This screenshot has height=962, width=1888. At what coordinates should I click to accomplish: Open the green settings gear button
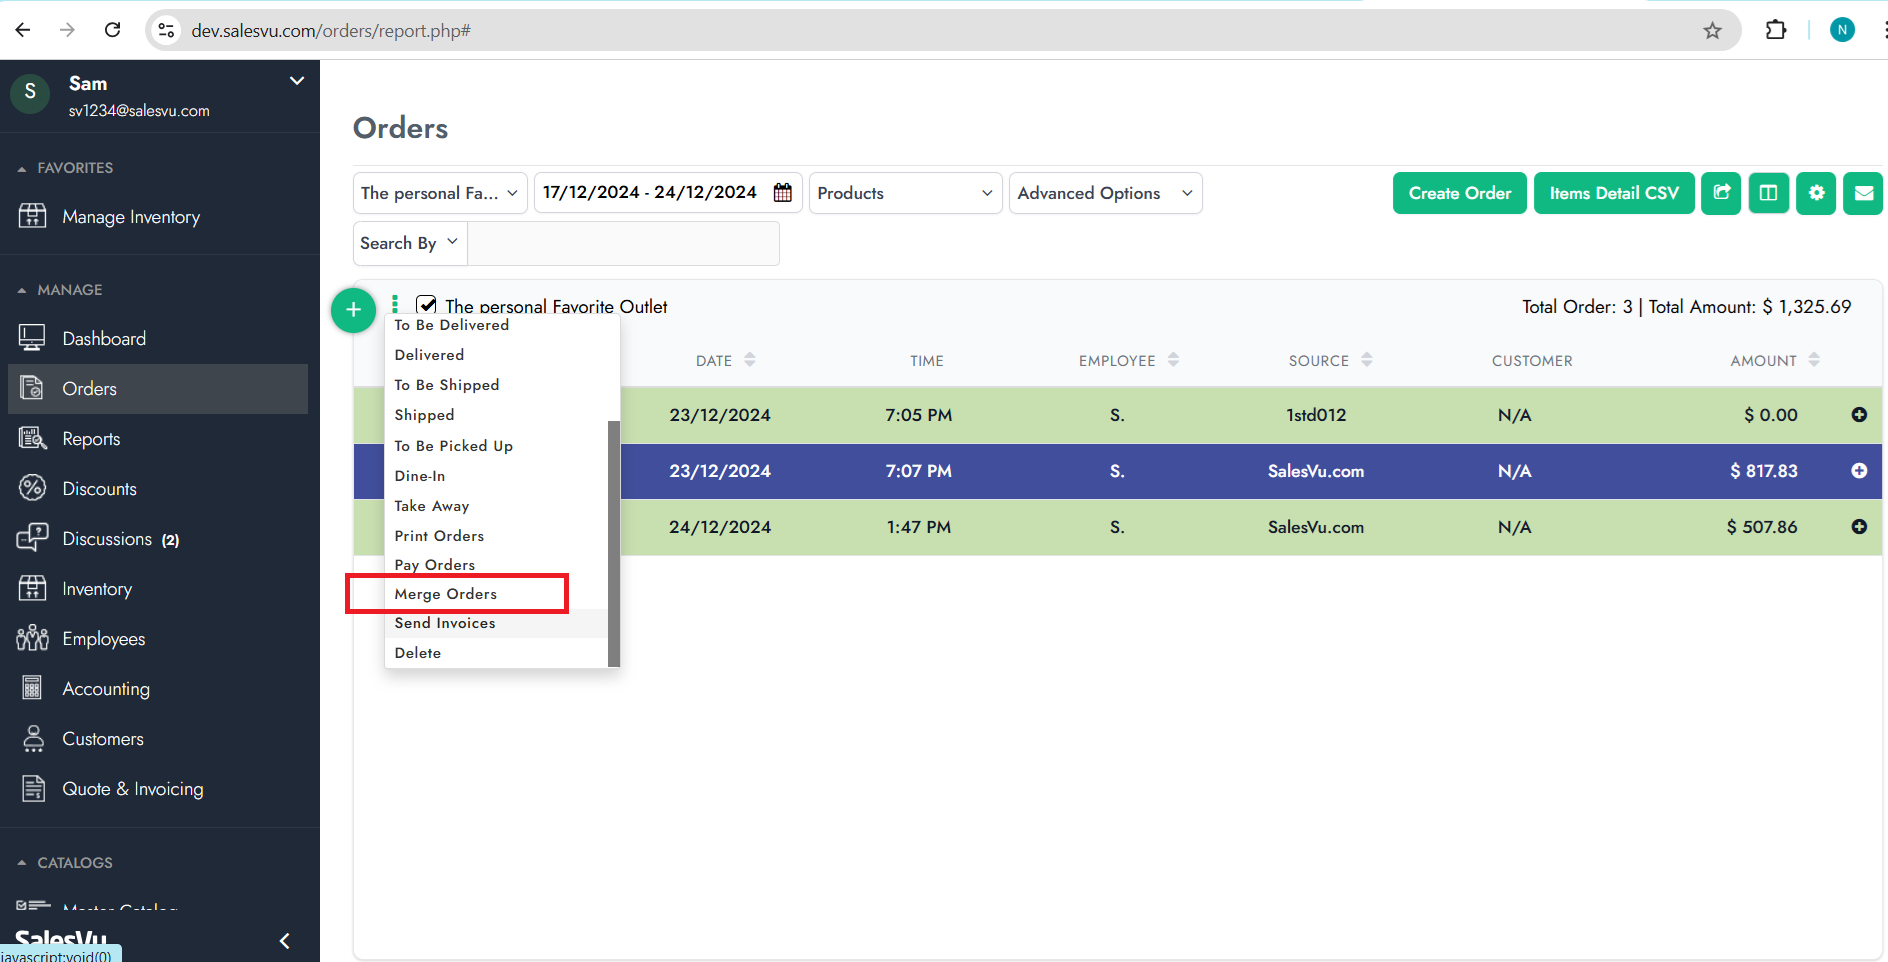[x=1816, y=193]
